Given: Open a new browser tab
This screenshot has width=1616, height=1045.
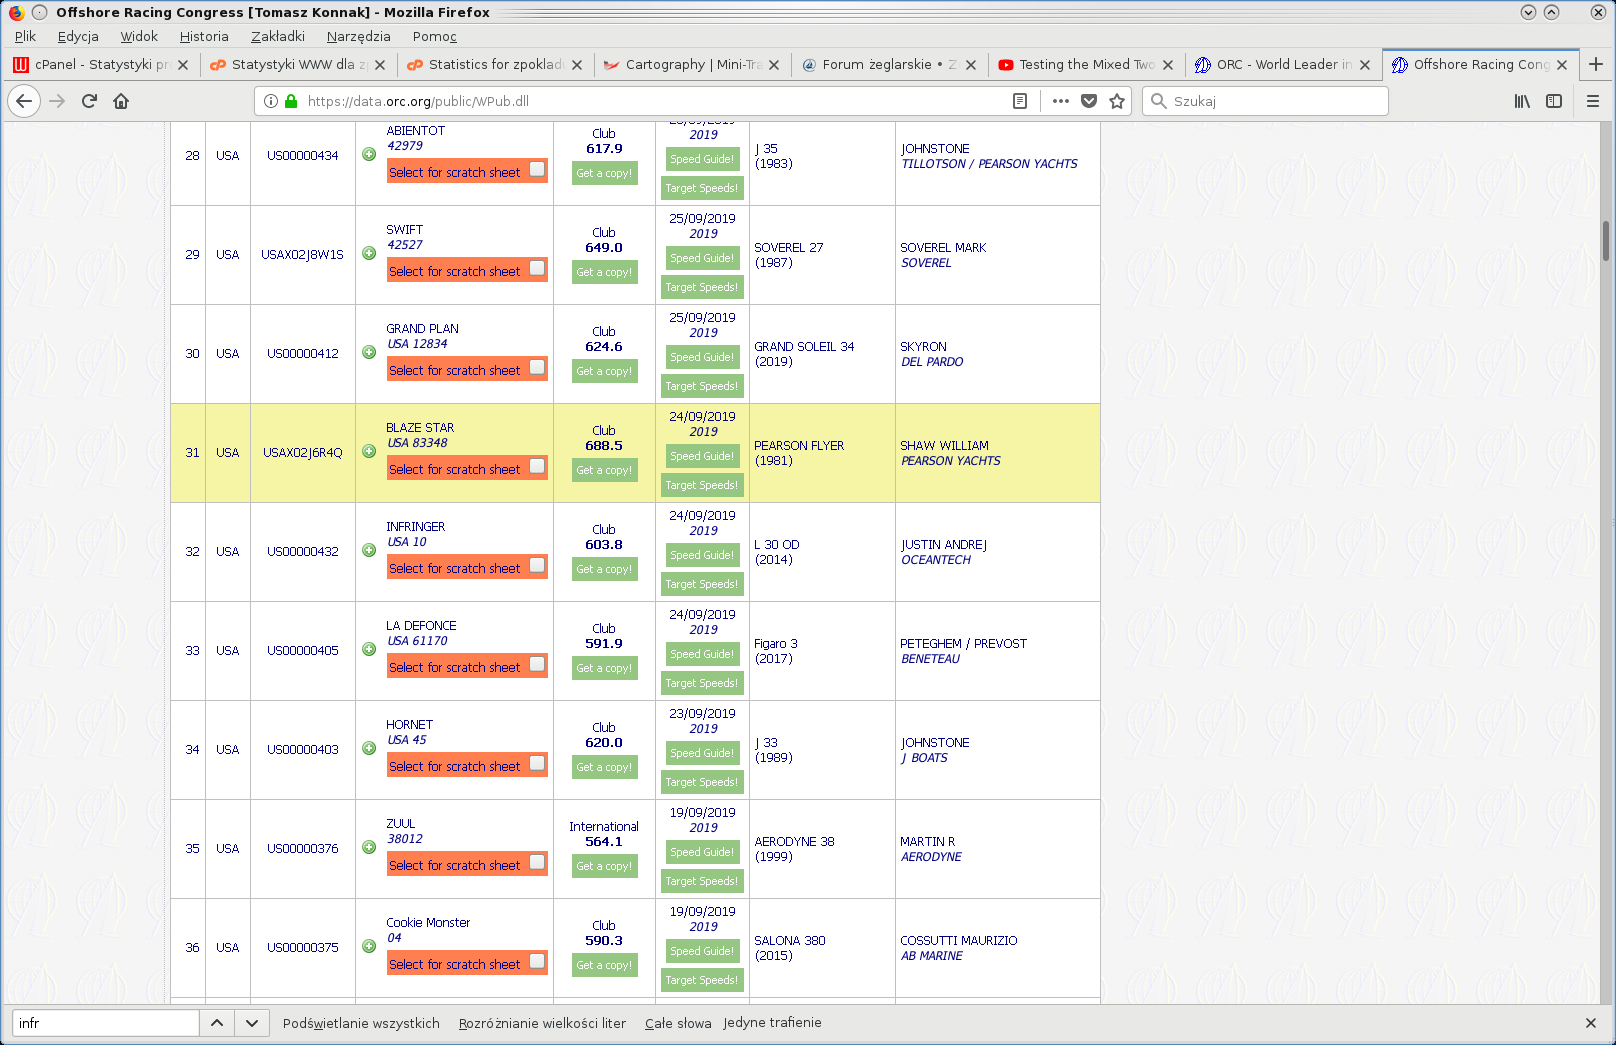Looking at the screenshot, I should (1596, 64).
